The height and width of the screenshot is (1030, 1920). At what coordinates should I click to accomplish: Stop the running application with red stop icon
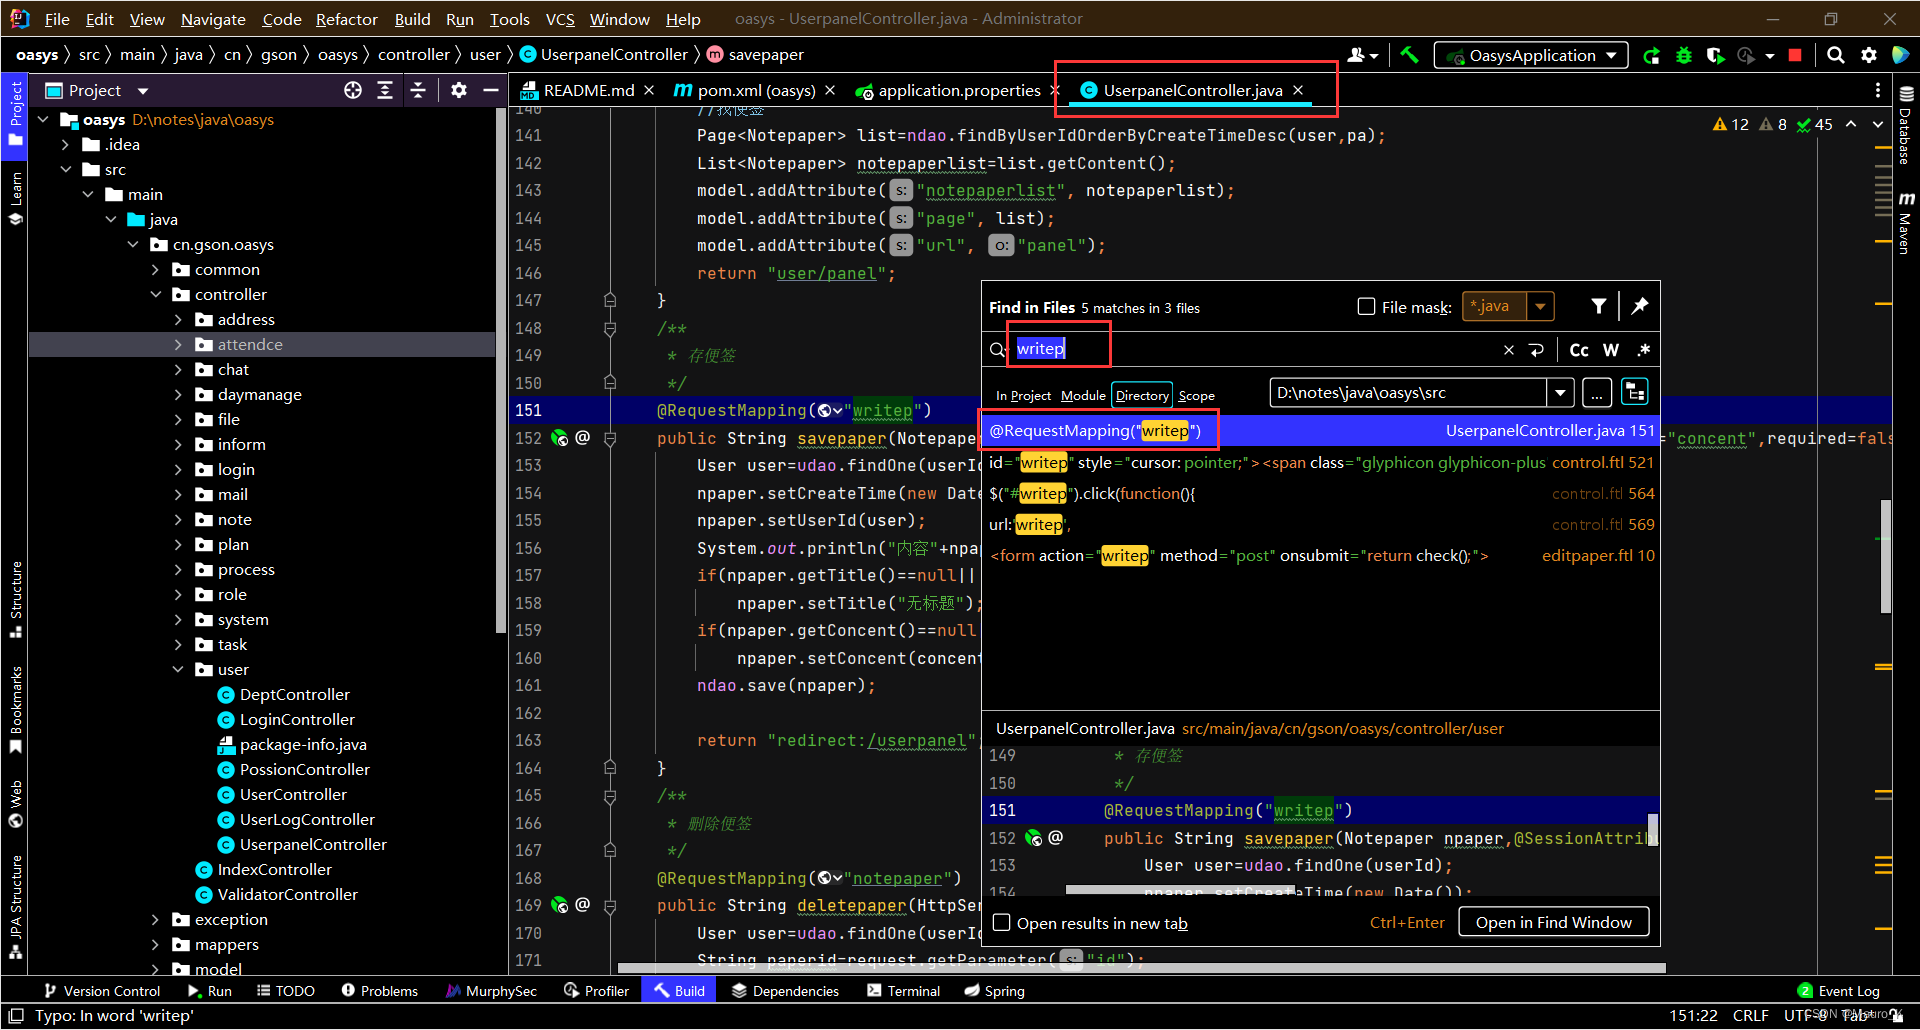1795,55
